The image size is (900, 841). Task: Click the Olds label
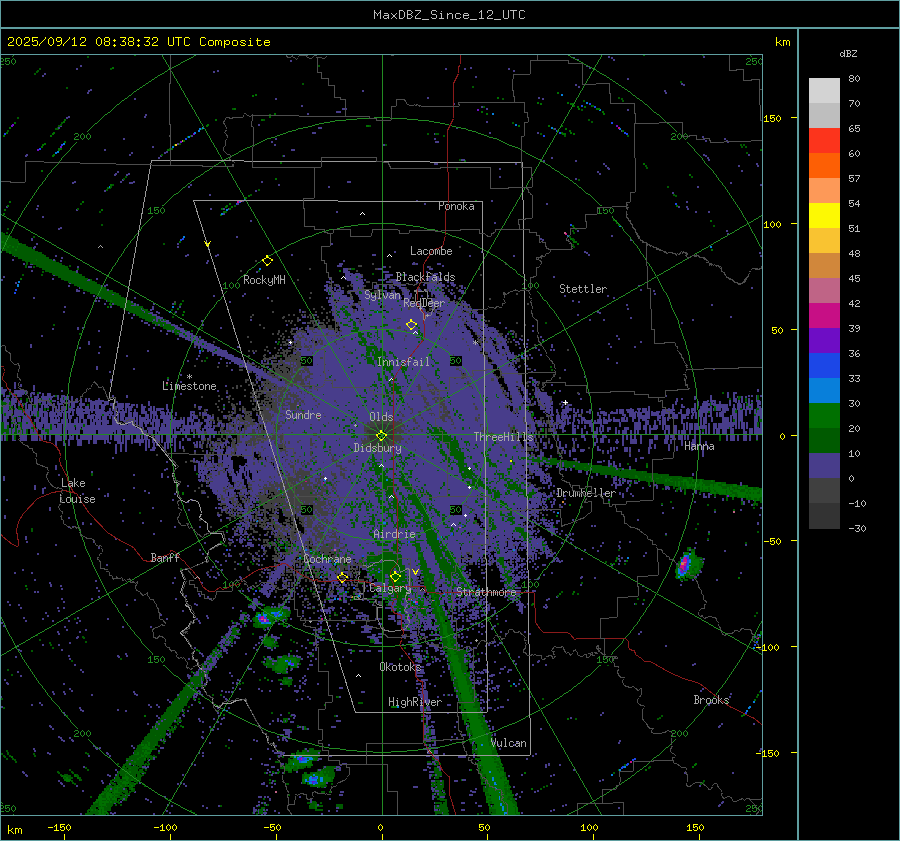381,417
